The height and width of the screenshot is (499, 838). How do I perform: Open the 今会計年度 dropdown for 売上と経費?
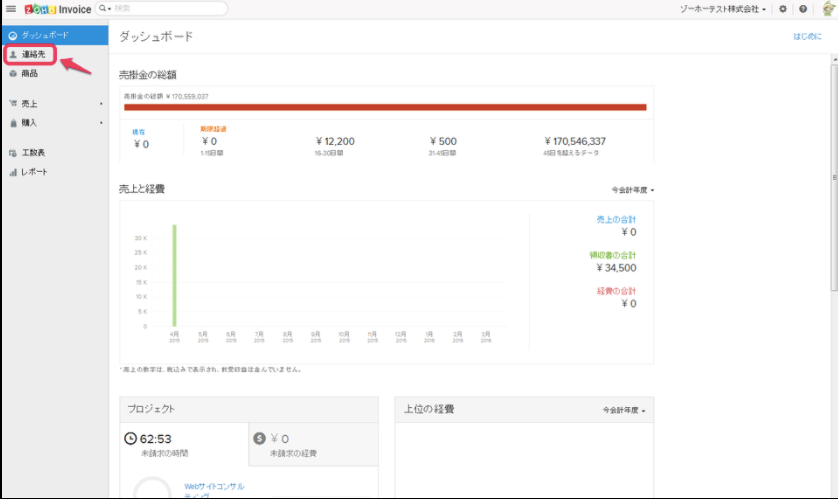(x=633, y=190)
